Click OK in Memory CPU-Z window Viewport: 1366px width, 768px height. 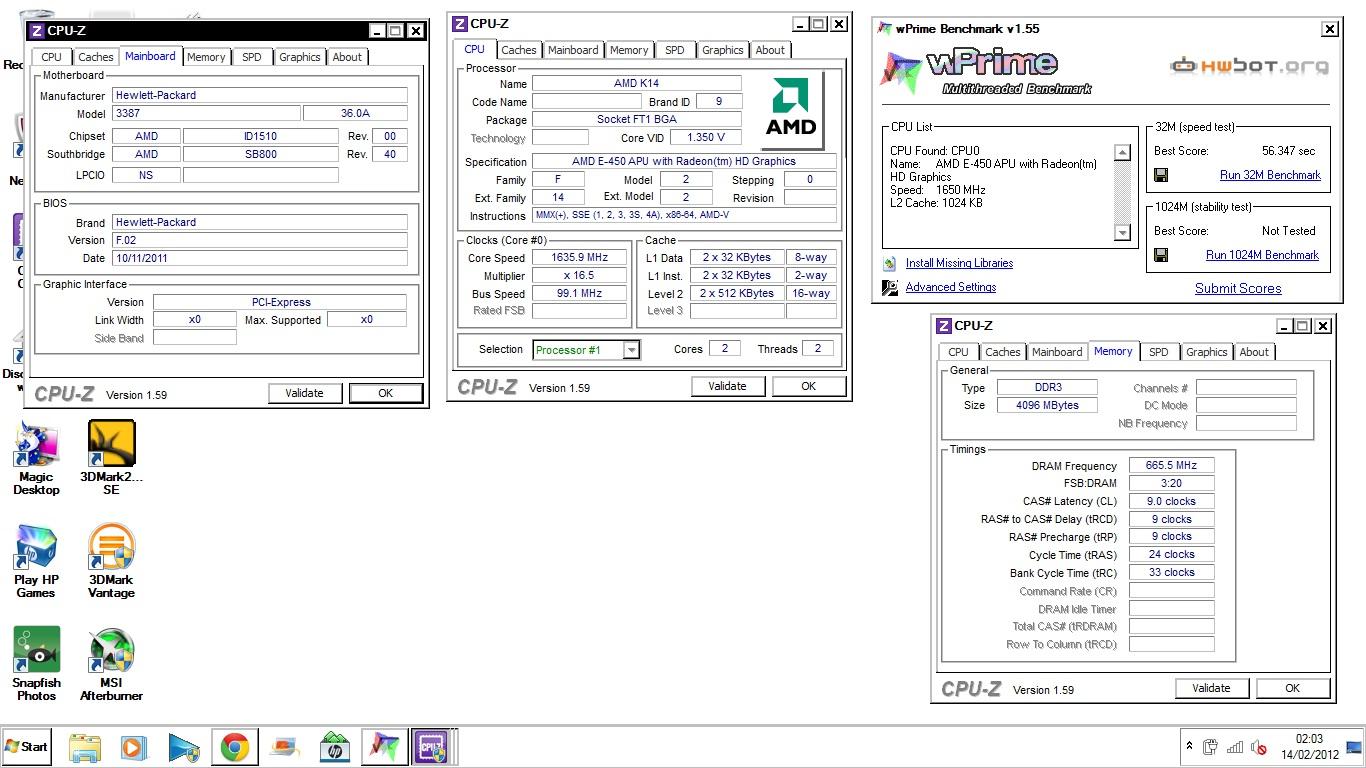coord(1293,688)
